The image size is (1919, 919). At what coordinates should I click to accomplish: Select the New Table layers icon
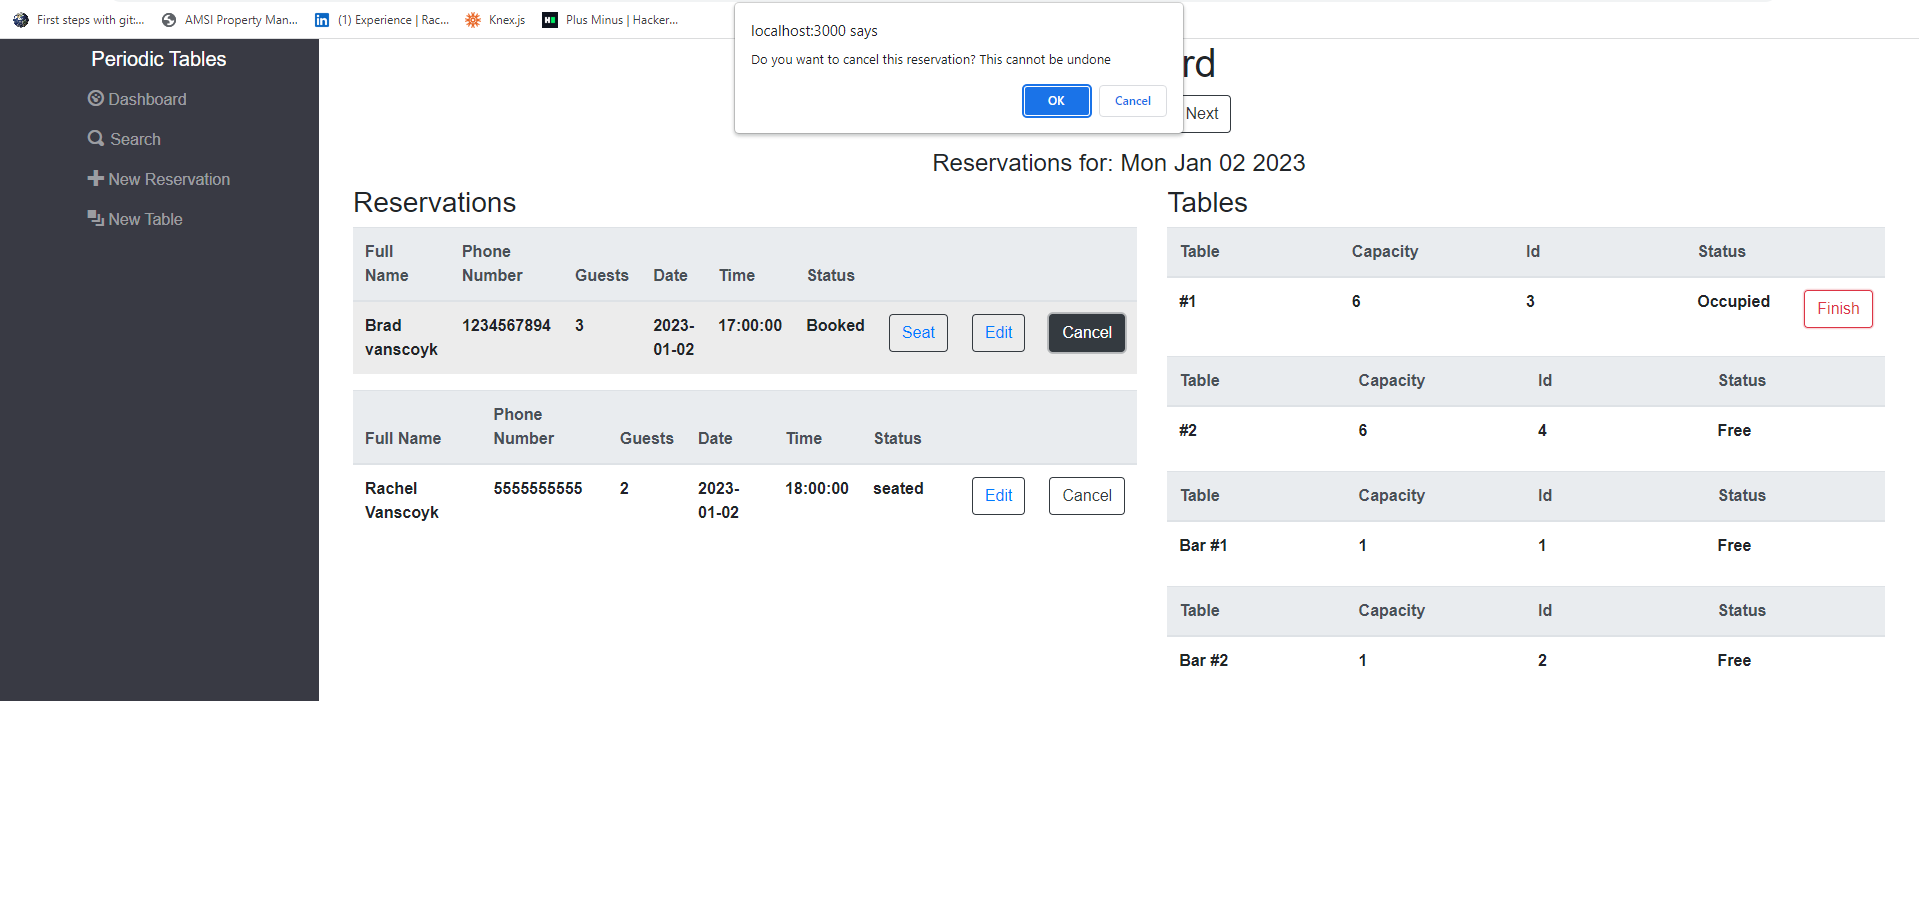click(95, 218)
